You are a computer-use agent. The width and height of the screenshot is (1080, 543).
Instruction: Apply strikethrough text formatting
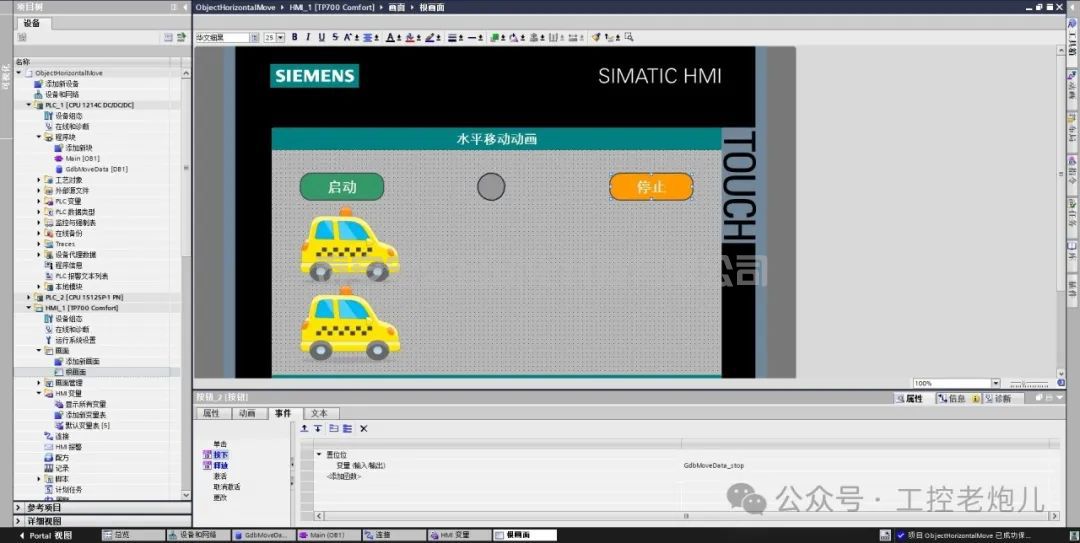coord(334,37)
